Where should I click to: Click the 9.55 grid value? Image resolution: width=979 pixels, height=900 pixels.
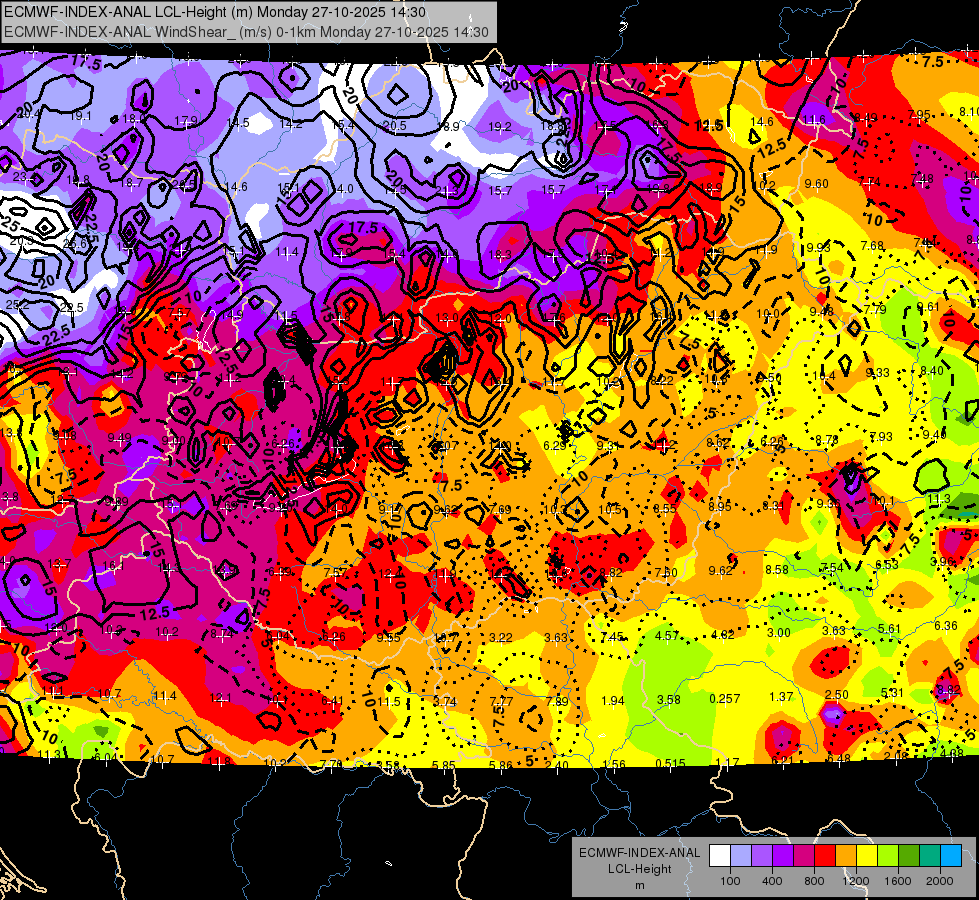(x=388, y=638)
